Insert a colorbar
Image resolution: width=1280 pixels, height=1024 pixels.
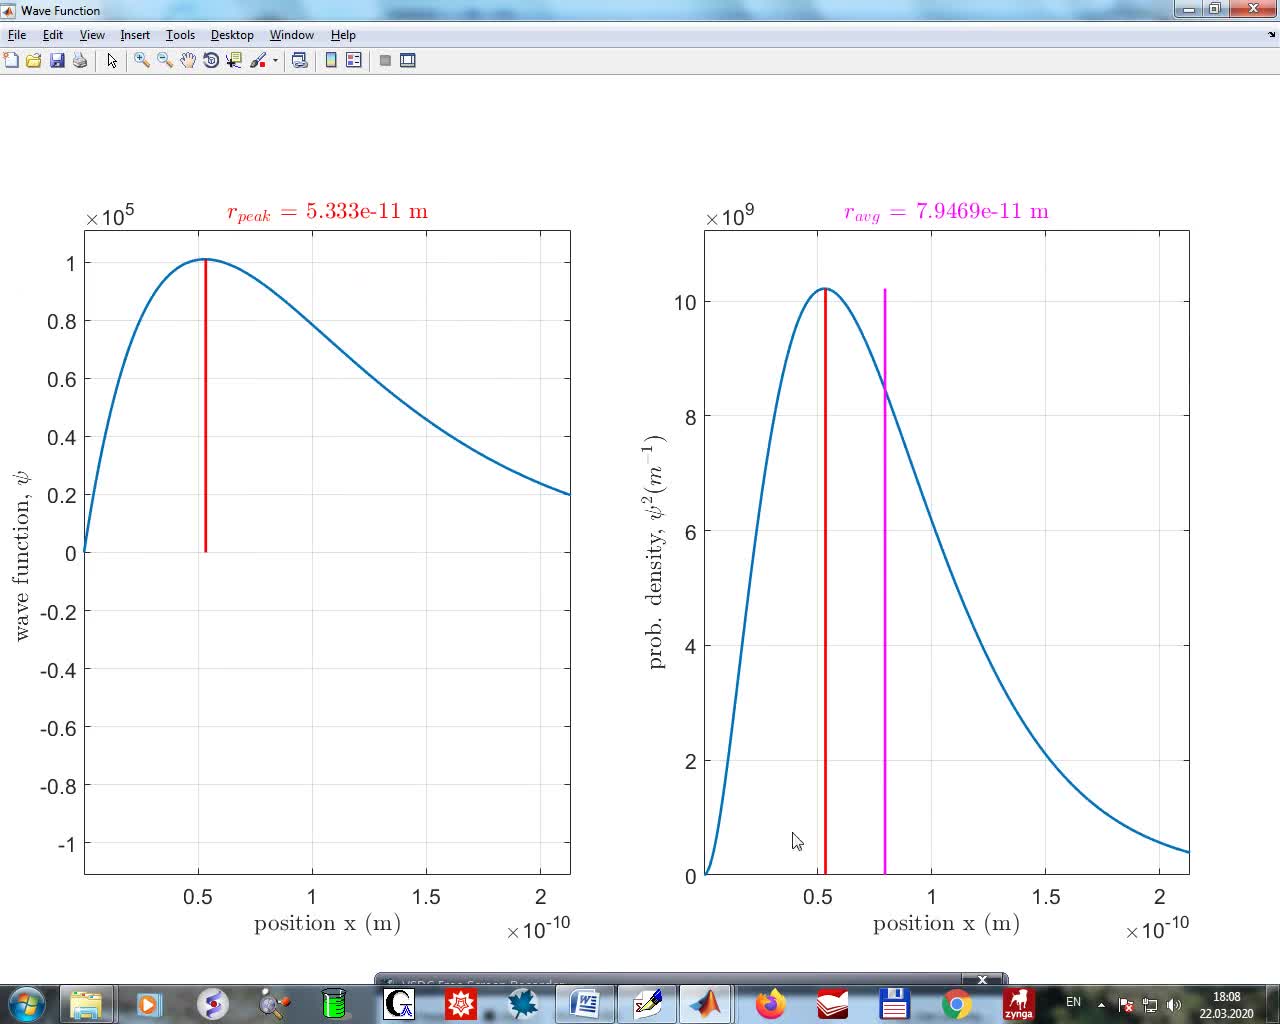tap(331, 60)
